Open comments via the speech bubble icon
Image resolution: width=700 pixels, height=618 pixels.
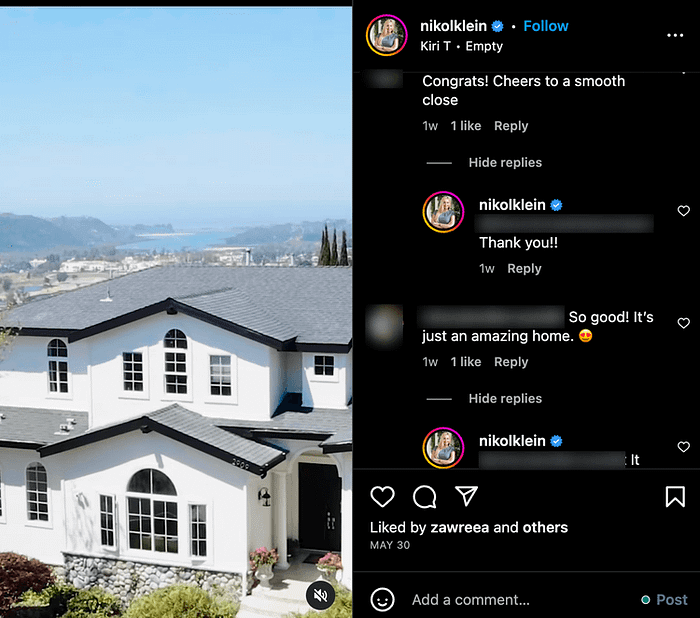click(x=424, y=496)
